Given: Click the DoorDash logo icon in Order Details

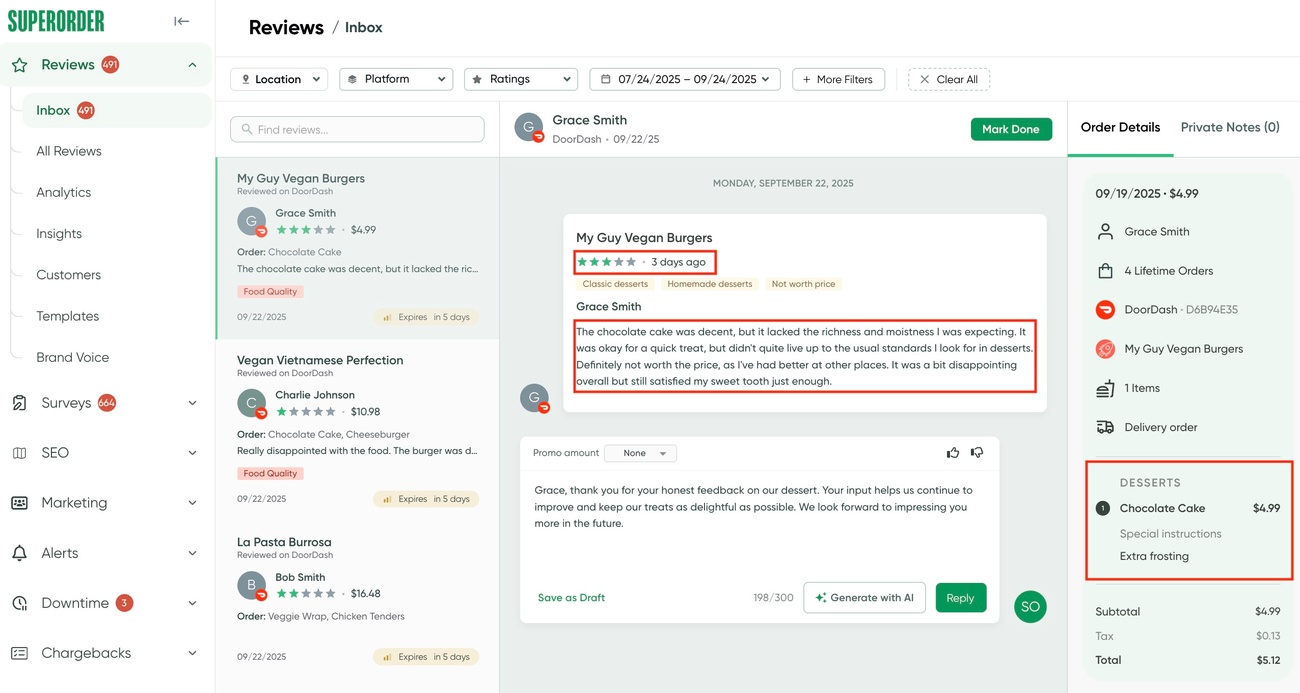Looking at the screenshot, I should coord(1105,309).
